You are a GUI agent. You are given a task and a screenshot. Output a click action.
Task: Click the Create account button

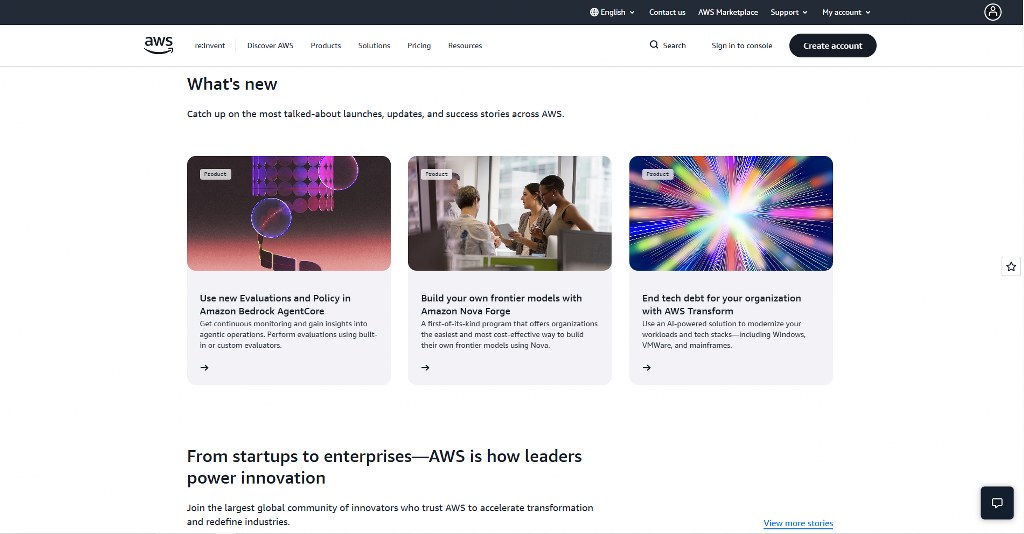tap(833, 46)
